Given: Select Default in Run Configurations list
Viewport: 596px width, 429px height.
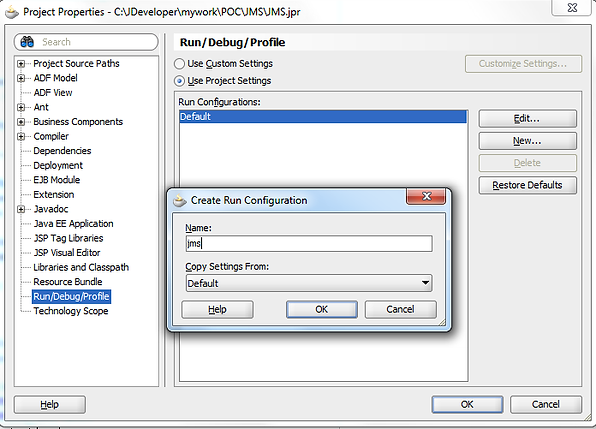Looking at the screenshot, I should 323,117.
